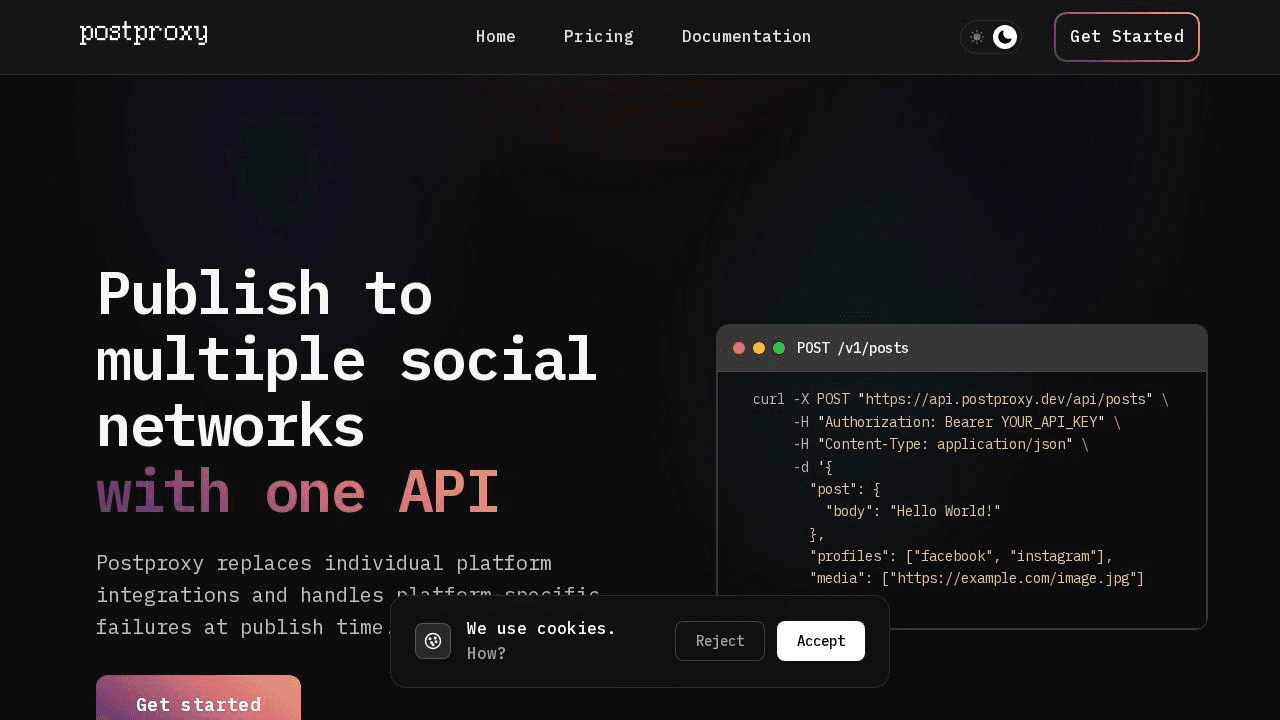This screenshot has width=1280, height=720.
Task: Select the sun icon for light mode
Action: [x=976, y=37]
